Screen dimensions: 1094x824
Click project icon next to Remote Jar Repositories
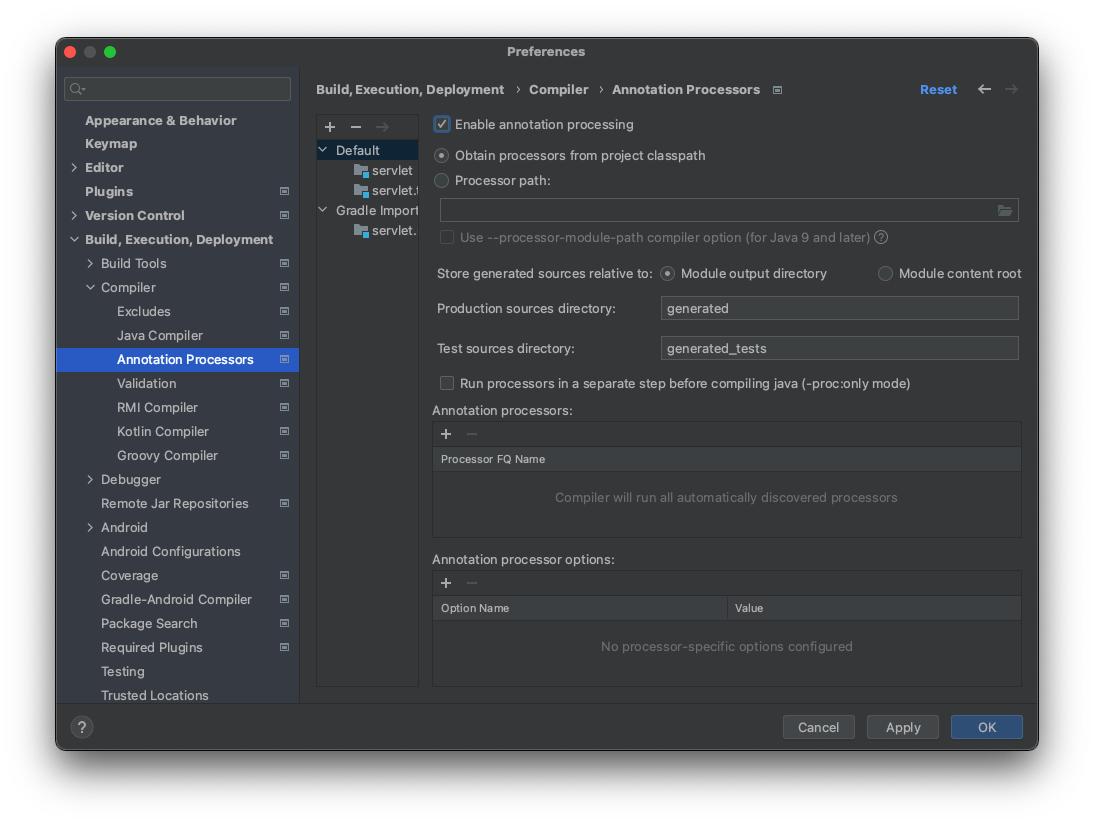(x=285, y=503)
